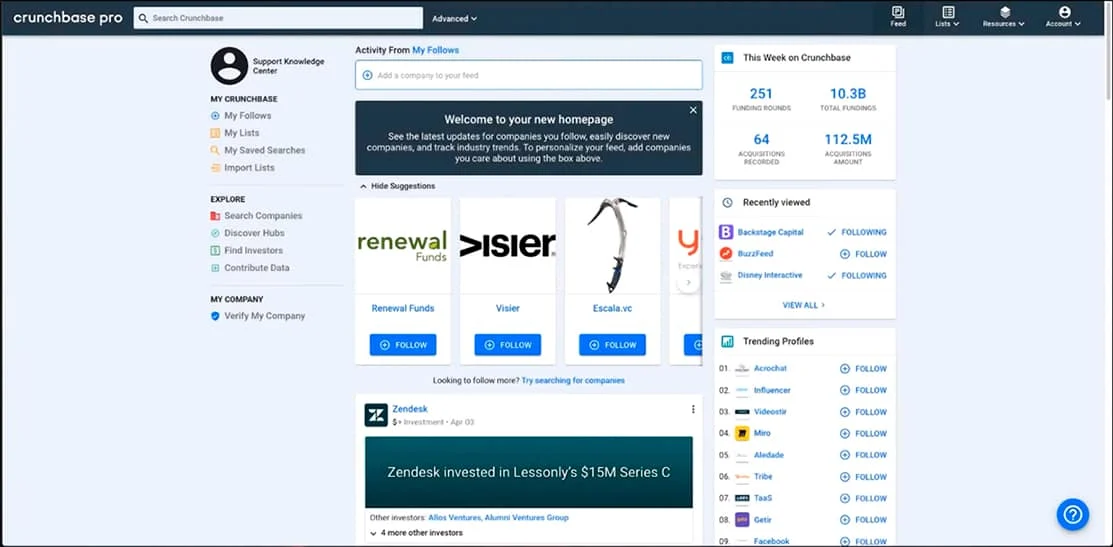Click the This Week on Crunchbase icon
Image resolution: width=1113 pixels, height=547 pixels.
click(x=727, y=58)
